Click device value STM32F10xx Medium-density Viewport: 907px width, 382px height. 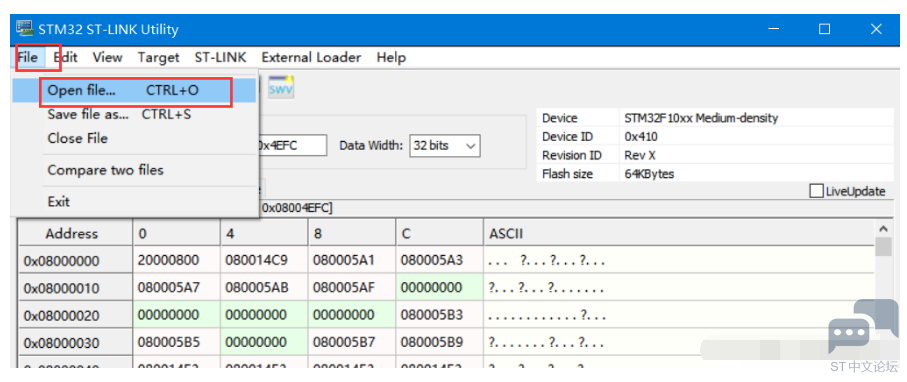(701, 118)
